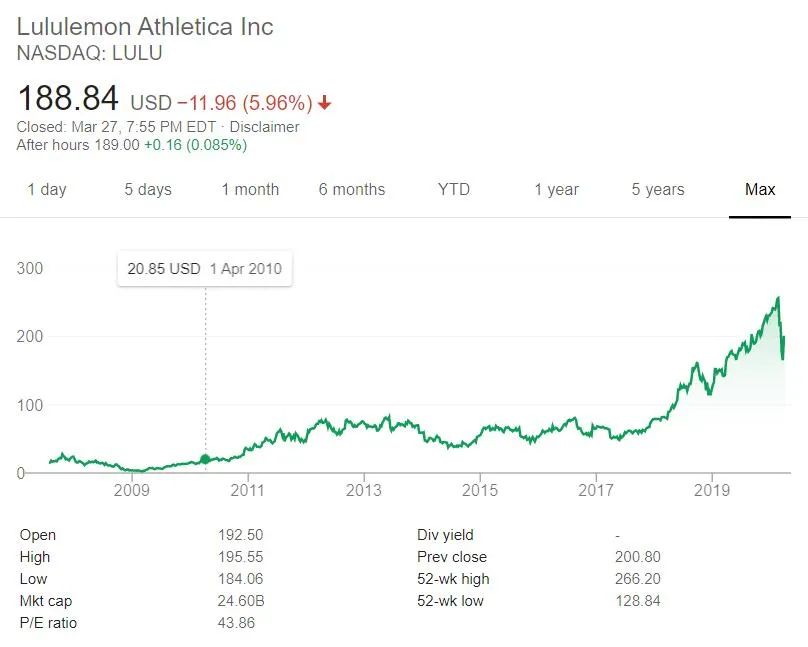Show the 6 months chart view
The width and height of the screenshot is (808, 647).
(352, 189)
